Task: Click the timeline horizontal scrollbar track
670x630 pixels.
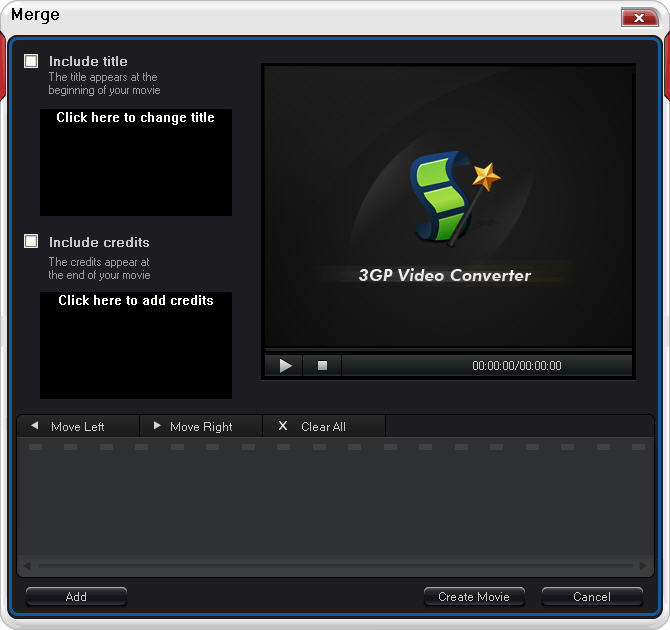Action: pos(335,566)
